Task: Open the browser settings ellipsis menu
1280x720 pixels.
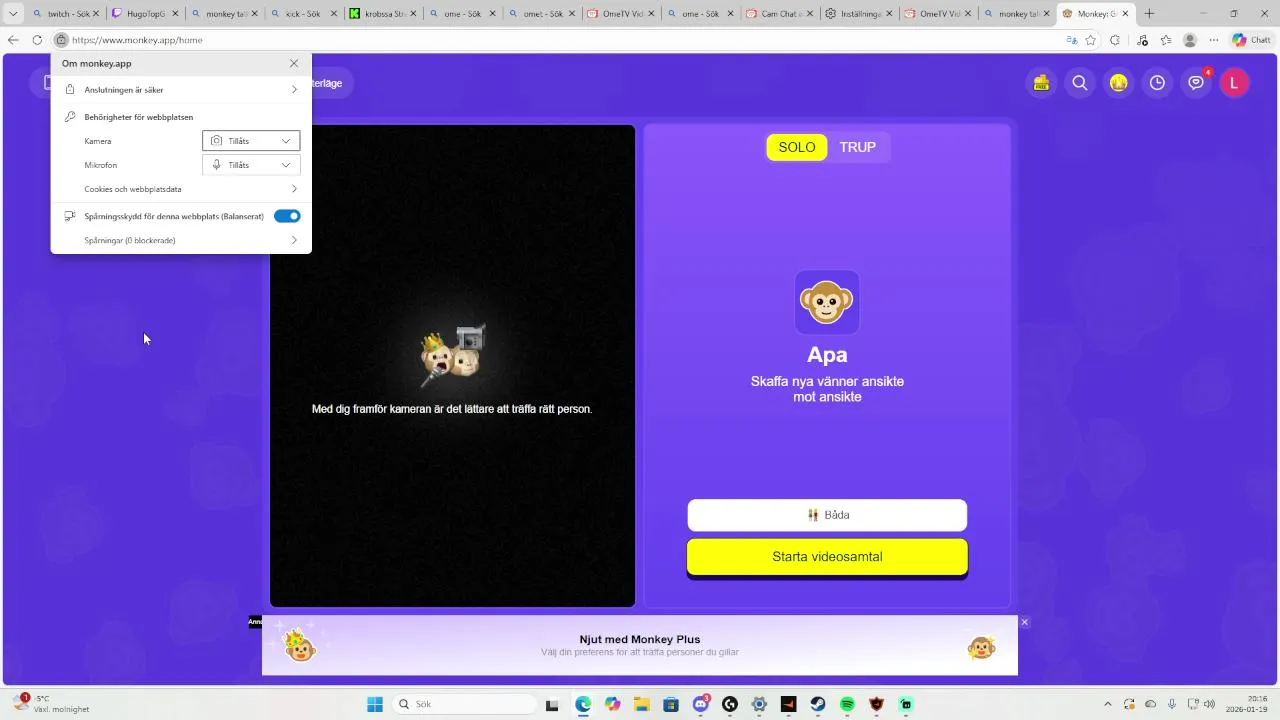Action: (1214, 40)
